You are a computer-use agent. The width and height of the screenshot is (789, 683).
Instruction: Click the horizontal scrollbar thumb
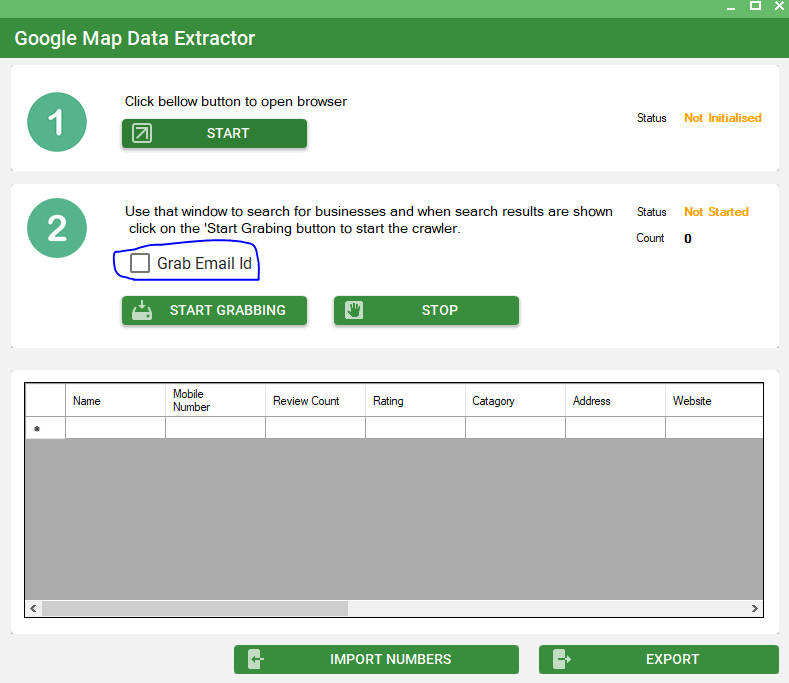[195, 608]
